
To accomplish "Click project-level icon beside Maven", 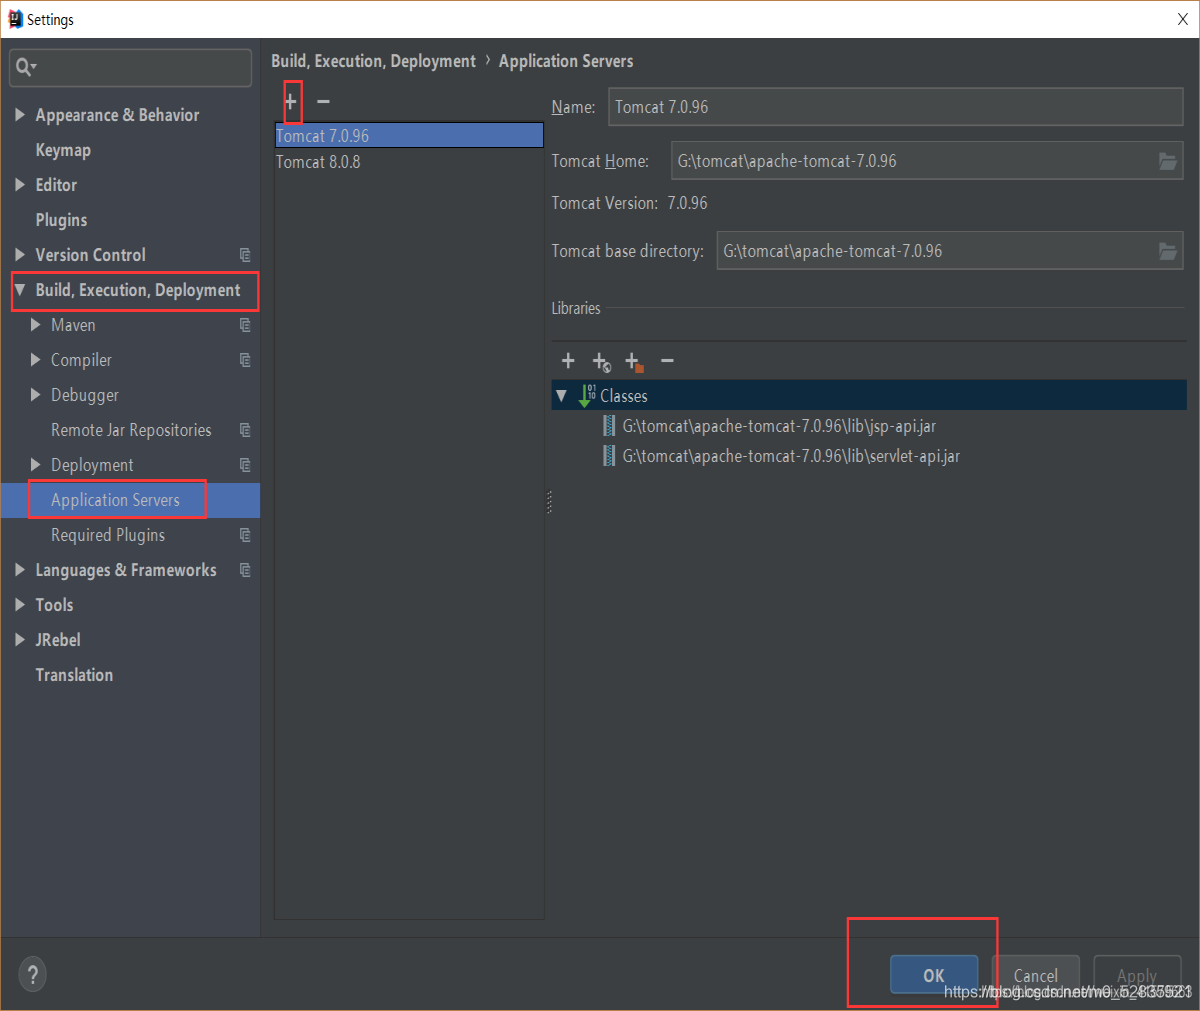I will (245, 325).
